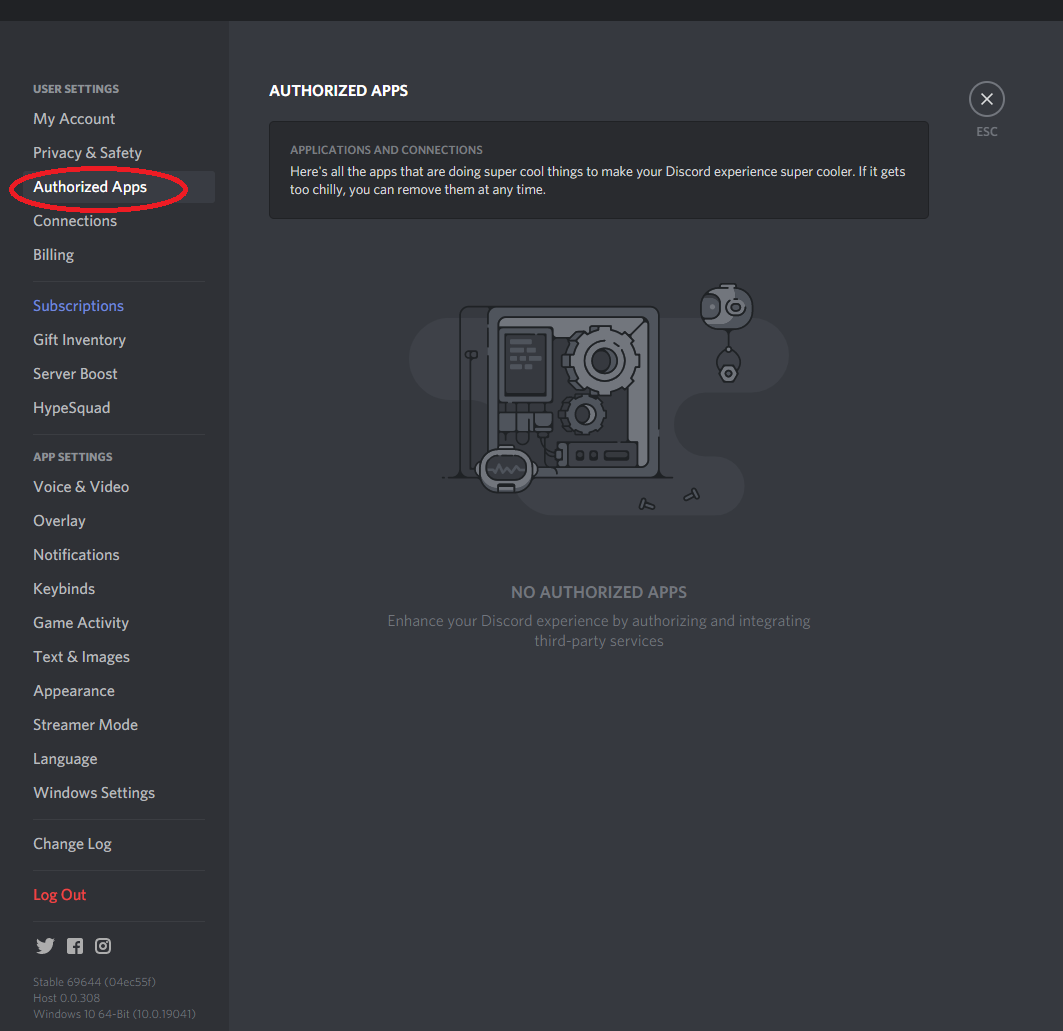Click the Twitter bird icon
Image resolution: width=1063 pixels, height=1031 pixels.
click(45, 946)
